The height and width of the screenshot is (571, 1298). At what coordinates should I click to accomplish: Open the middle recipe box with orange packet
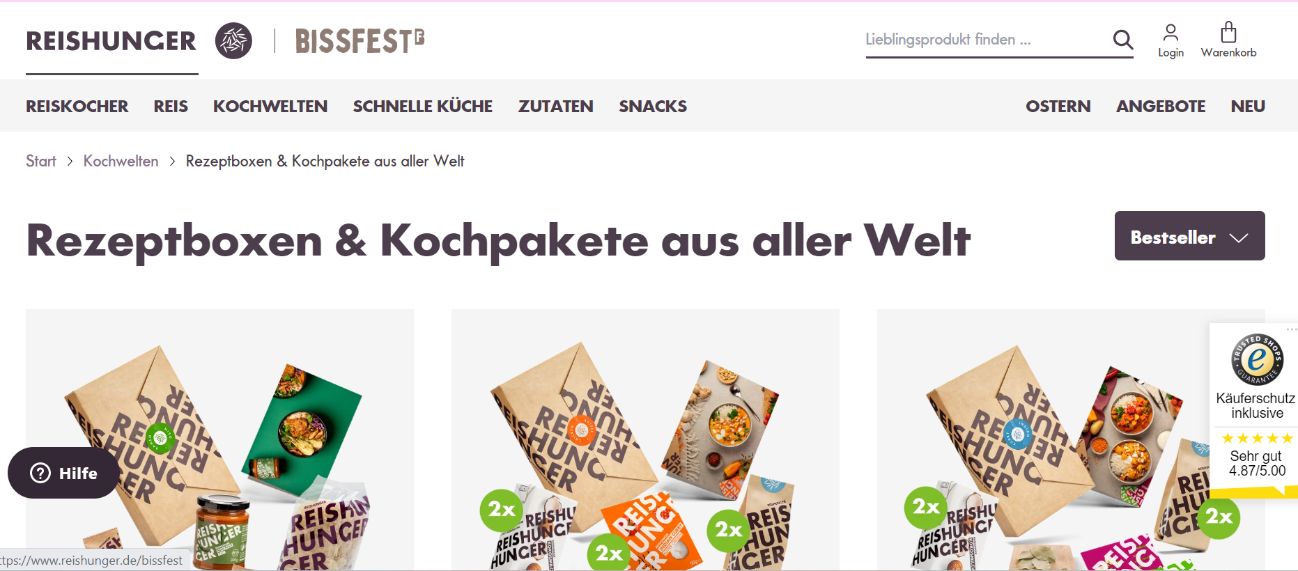pos(645,440)
